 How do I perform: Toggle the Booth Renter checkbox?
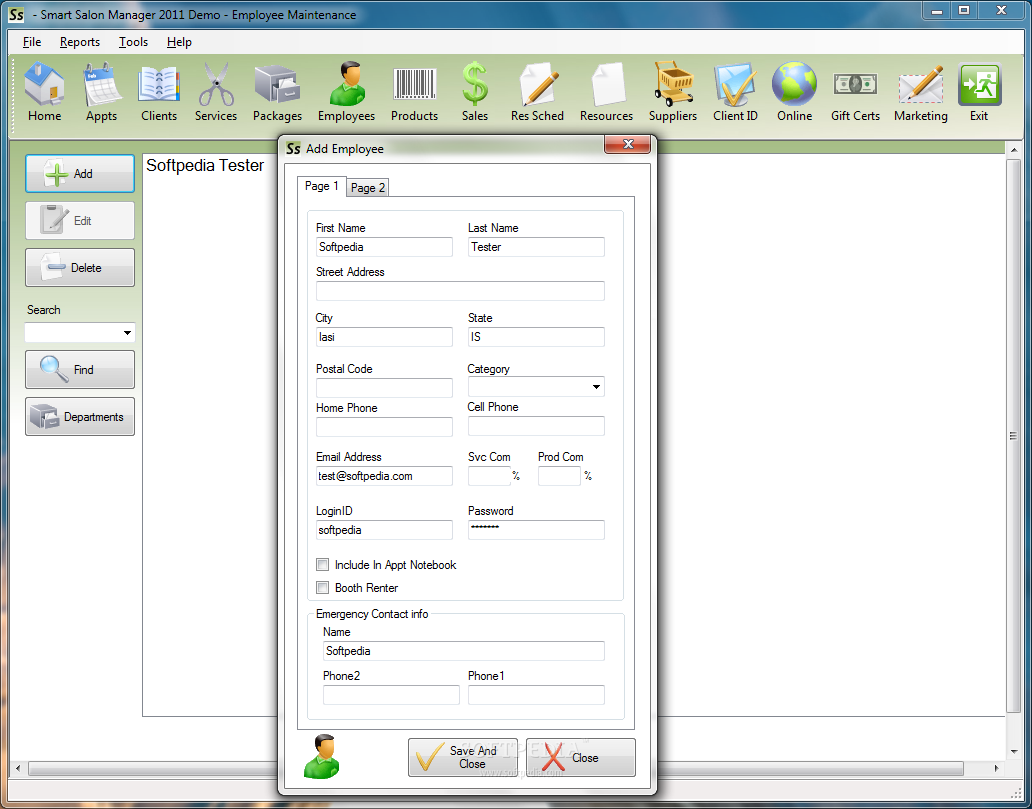(x=322, y=588)
